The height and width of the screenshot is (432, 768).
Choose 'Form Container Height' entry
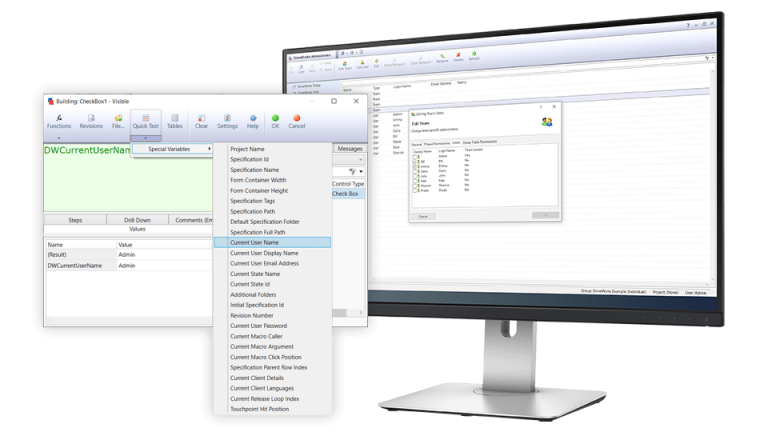[259, 191]
